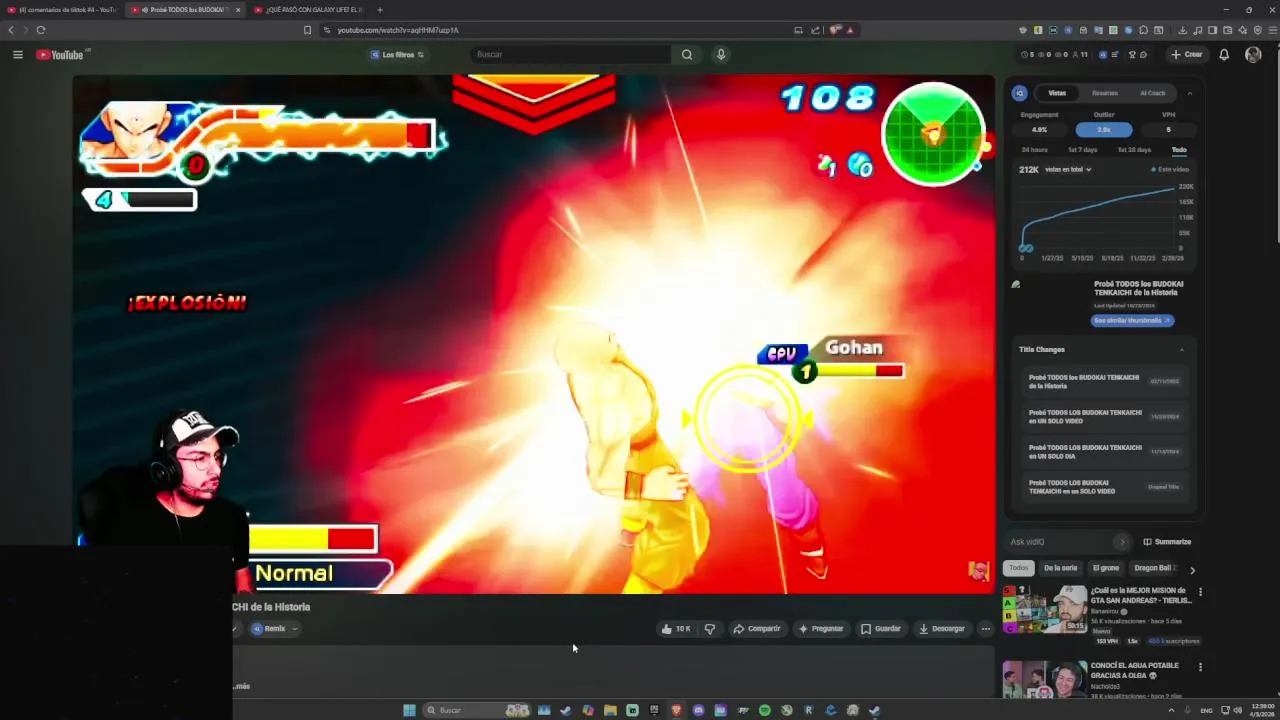Open the YouTube hamburger guide menu
1280x720 pixels.
click(x=17, y=55)
